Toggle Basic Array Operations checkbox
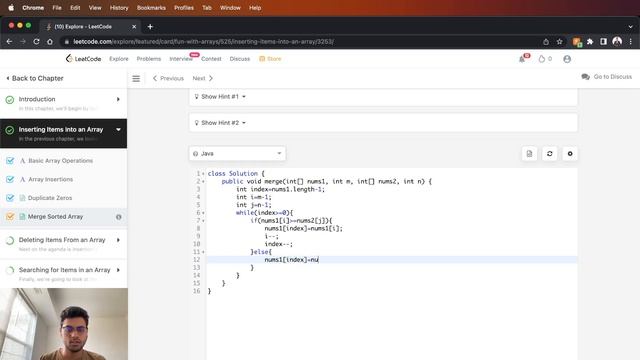The width and height of the screenshot is (640, 360). [x=10, y=161]
